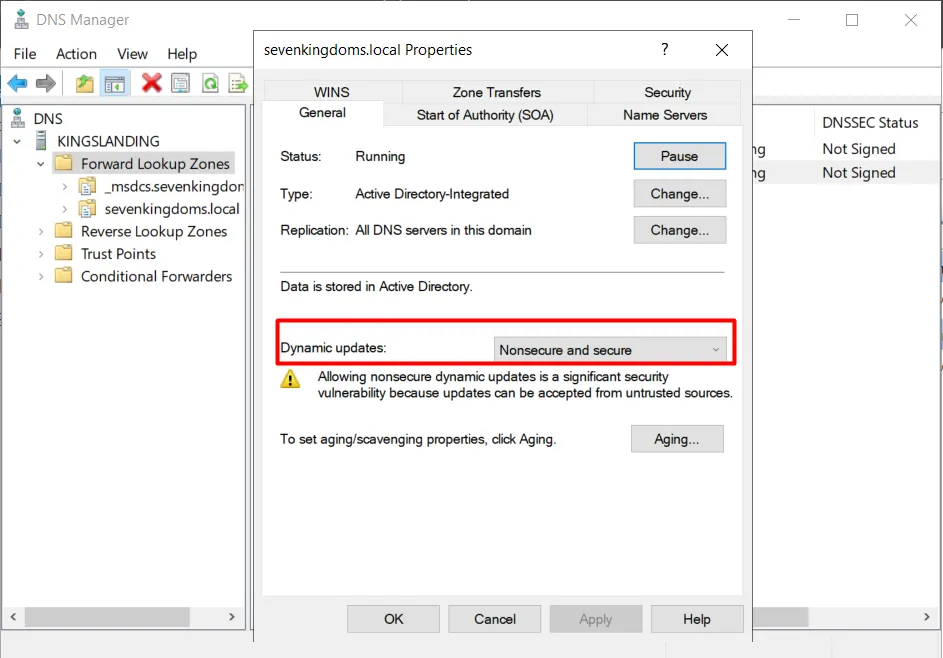Click the Change button next to Replication
This screenshot has width=943, height=658.
(x=679, y=230)
